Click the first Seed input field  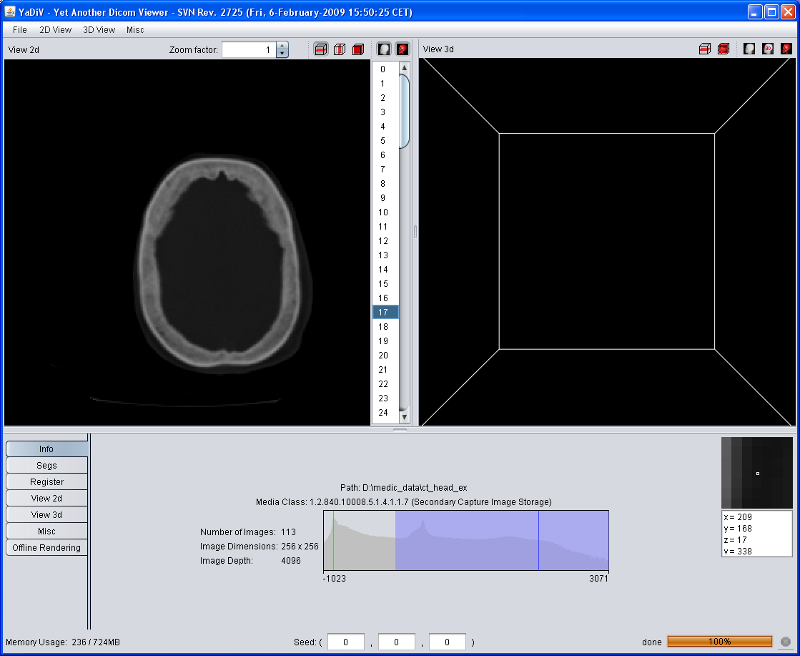pyautogui.click(x=345, y=642)
